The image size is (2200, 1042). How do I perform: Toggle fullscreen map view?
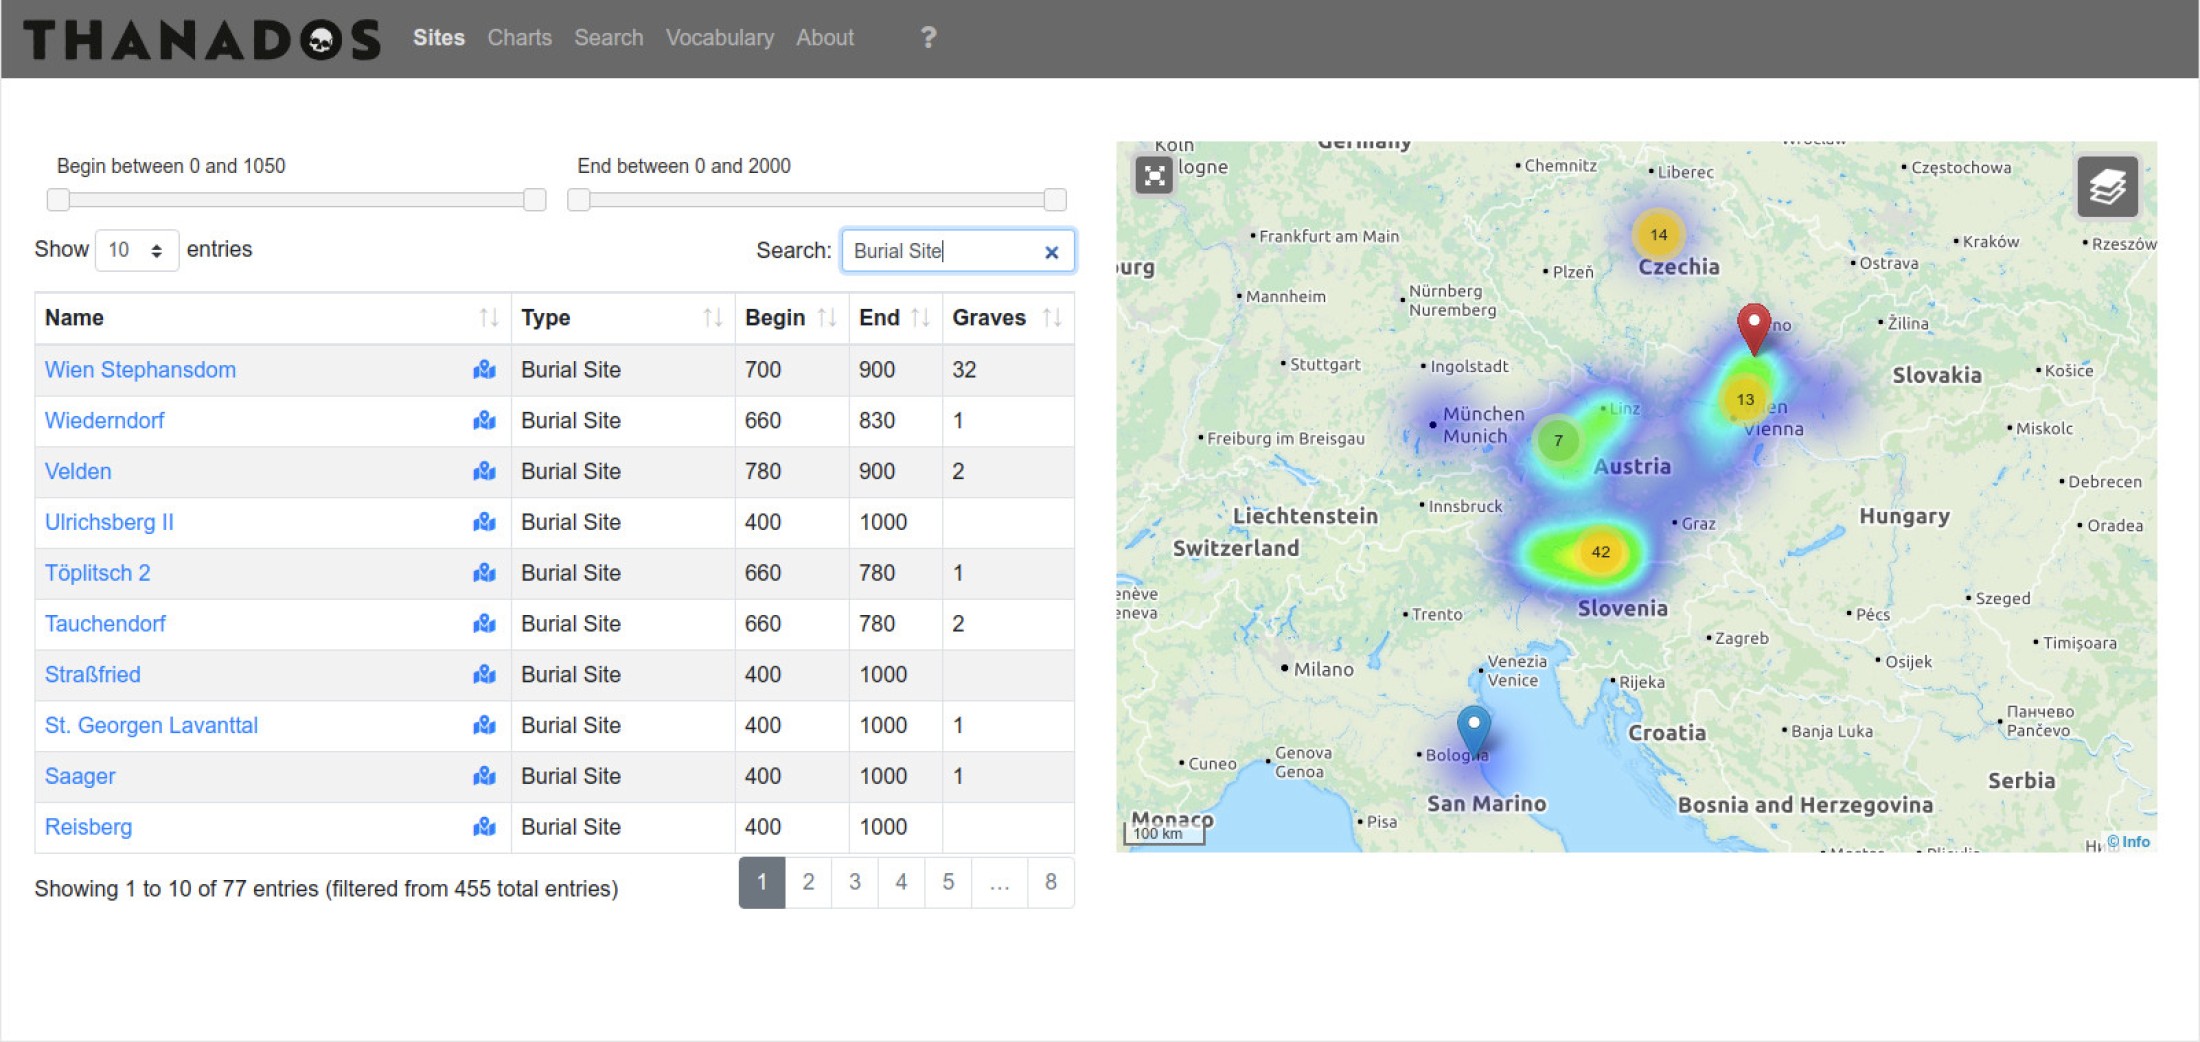pos(1154,176)
